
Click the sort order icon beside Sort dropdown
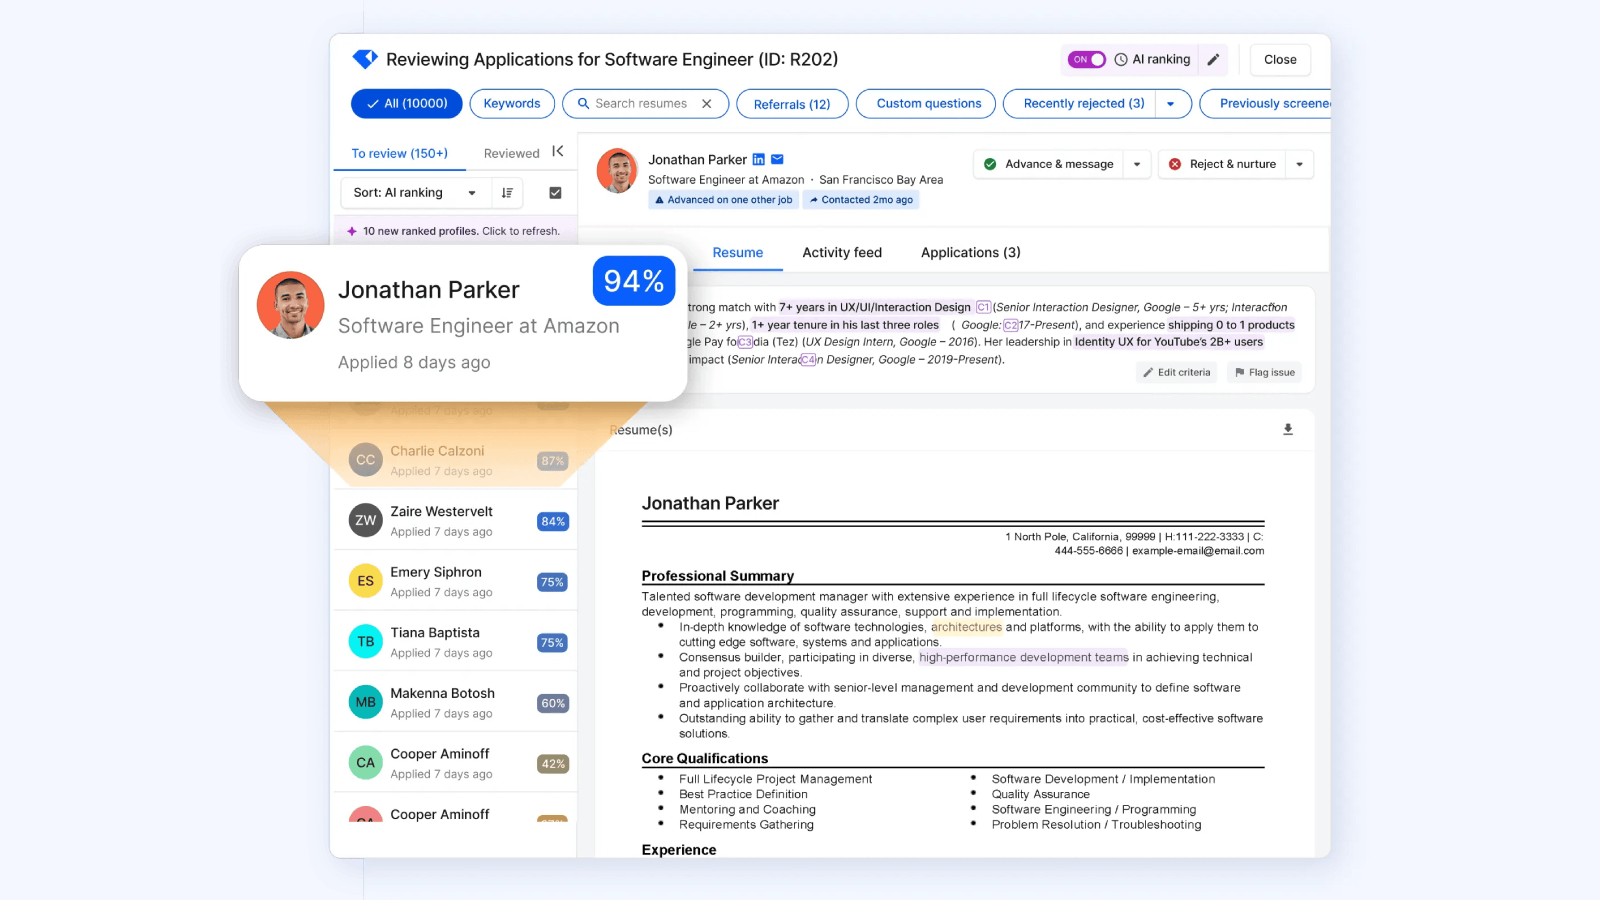pyautogui.click(x=507, y=192)
